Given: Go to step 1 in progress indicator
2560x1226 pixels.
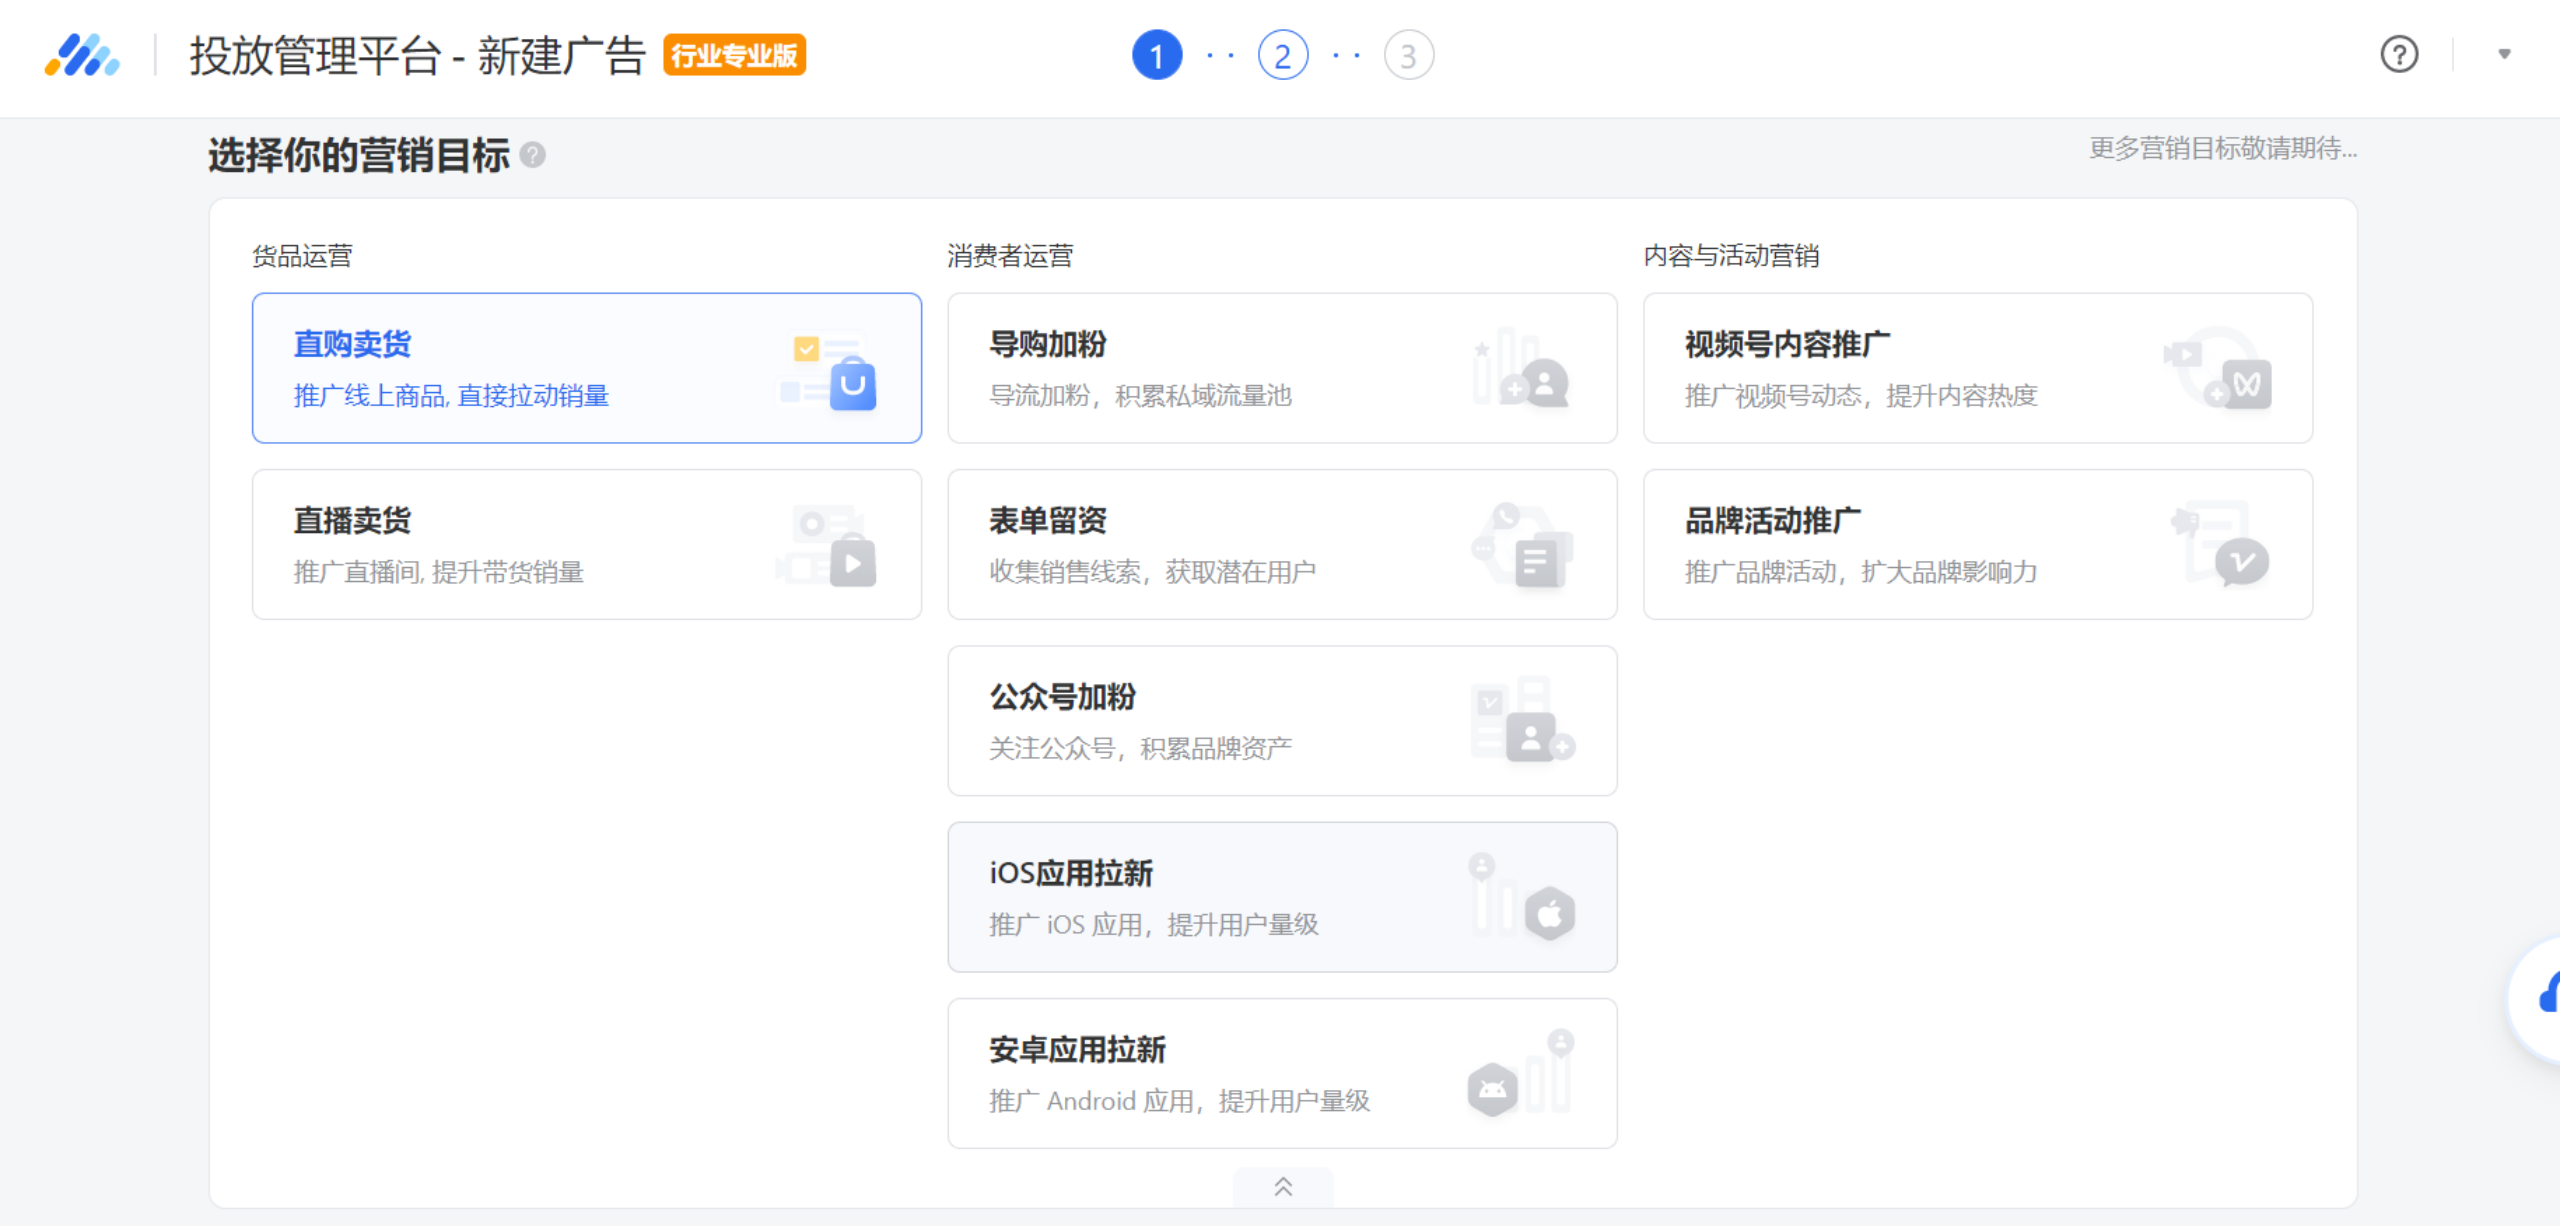Looking at the screenshot, I should coord(1157,56).
